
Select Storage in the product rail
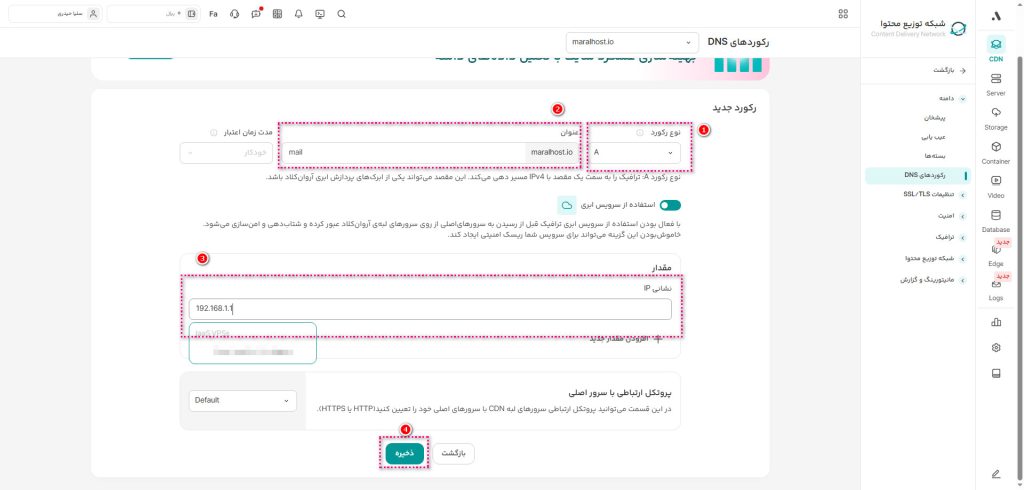click(996, 118)
